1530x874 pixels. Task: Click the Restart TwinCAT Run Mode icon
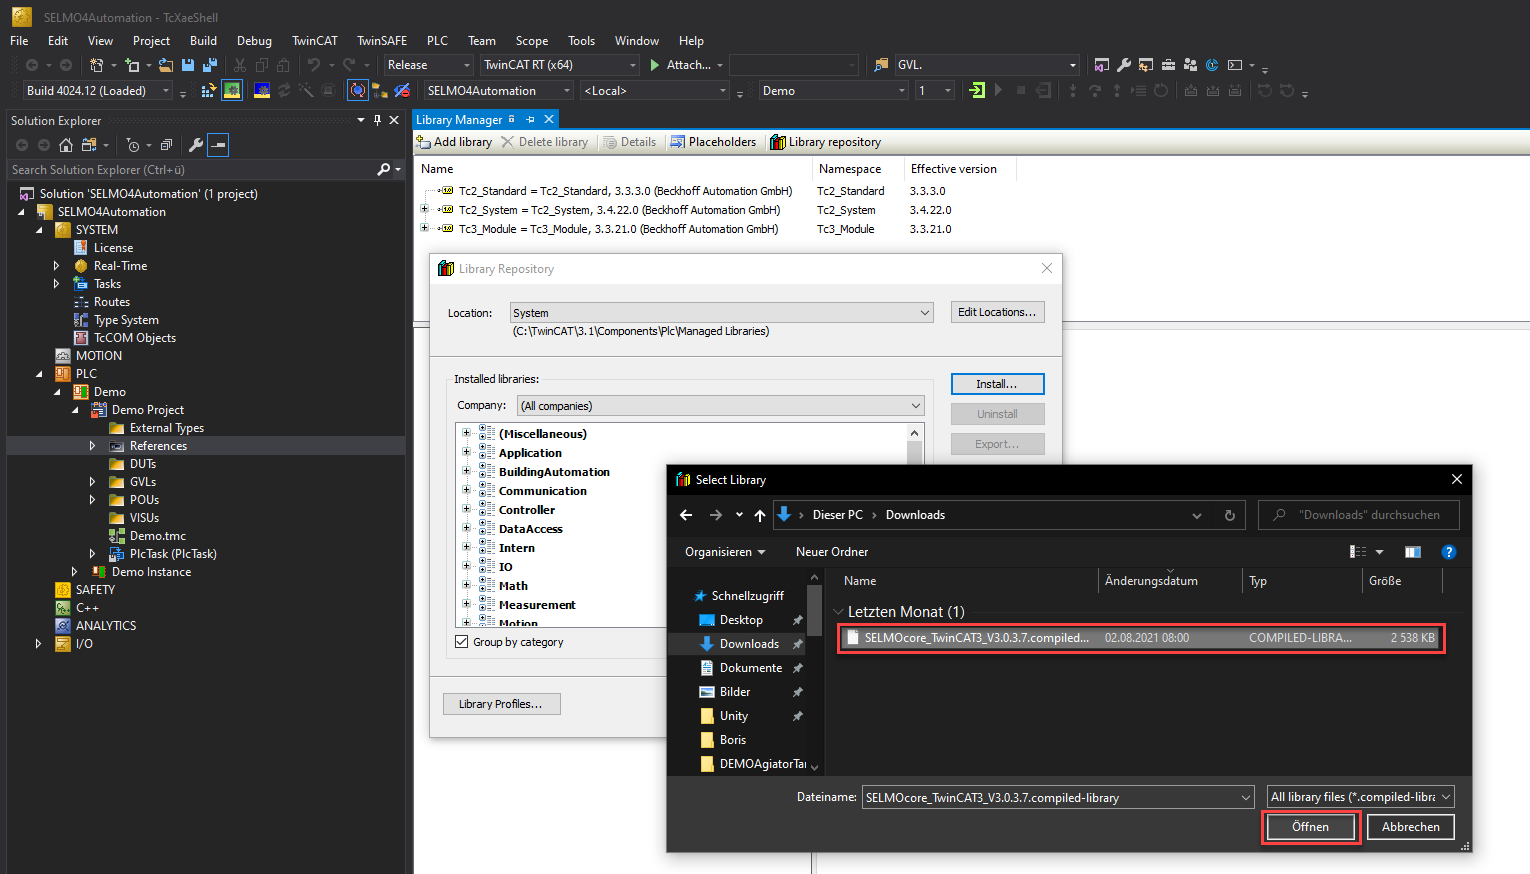232,91
